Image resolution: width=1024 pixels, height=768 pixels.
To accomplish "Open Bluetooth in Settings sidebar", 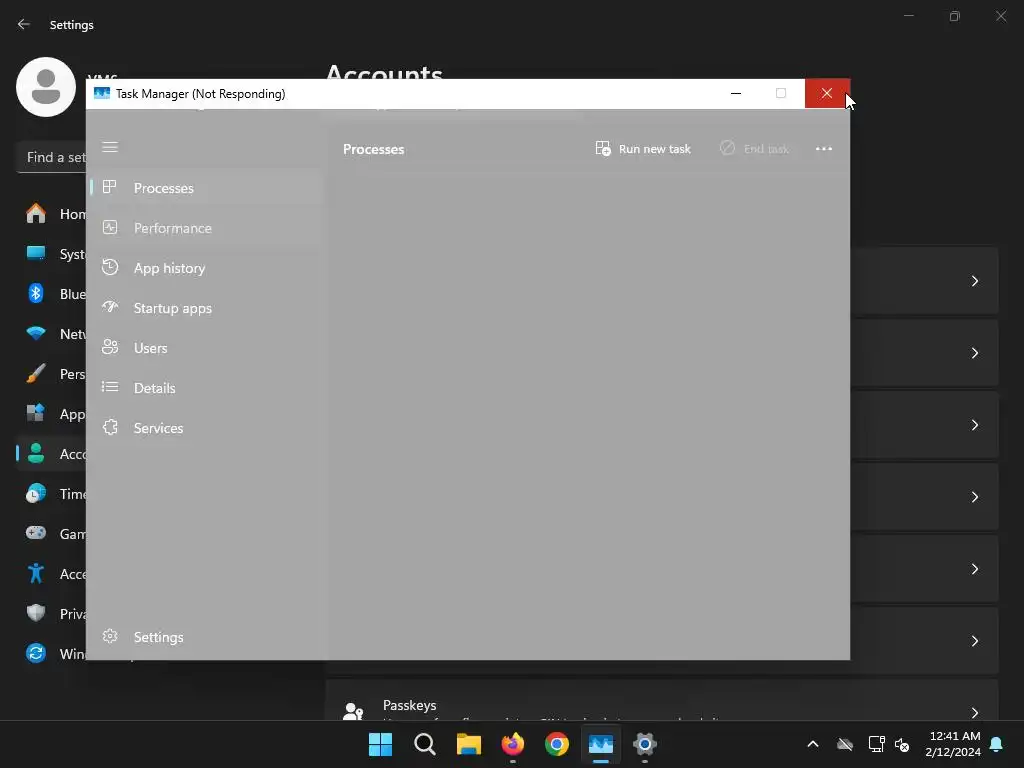I will (52, 294).
